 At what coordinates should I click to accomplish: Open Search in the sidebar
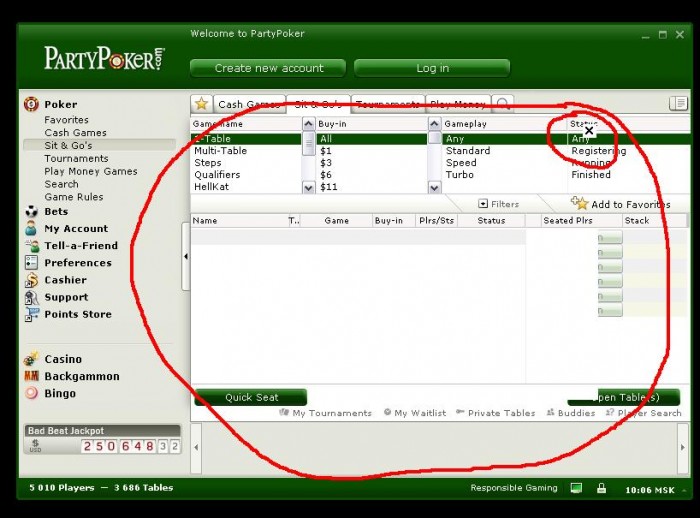[x=61, y=184]
